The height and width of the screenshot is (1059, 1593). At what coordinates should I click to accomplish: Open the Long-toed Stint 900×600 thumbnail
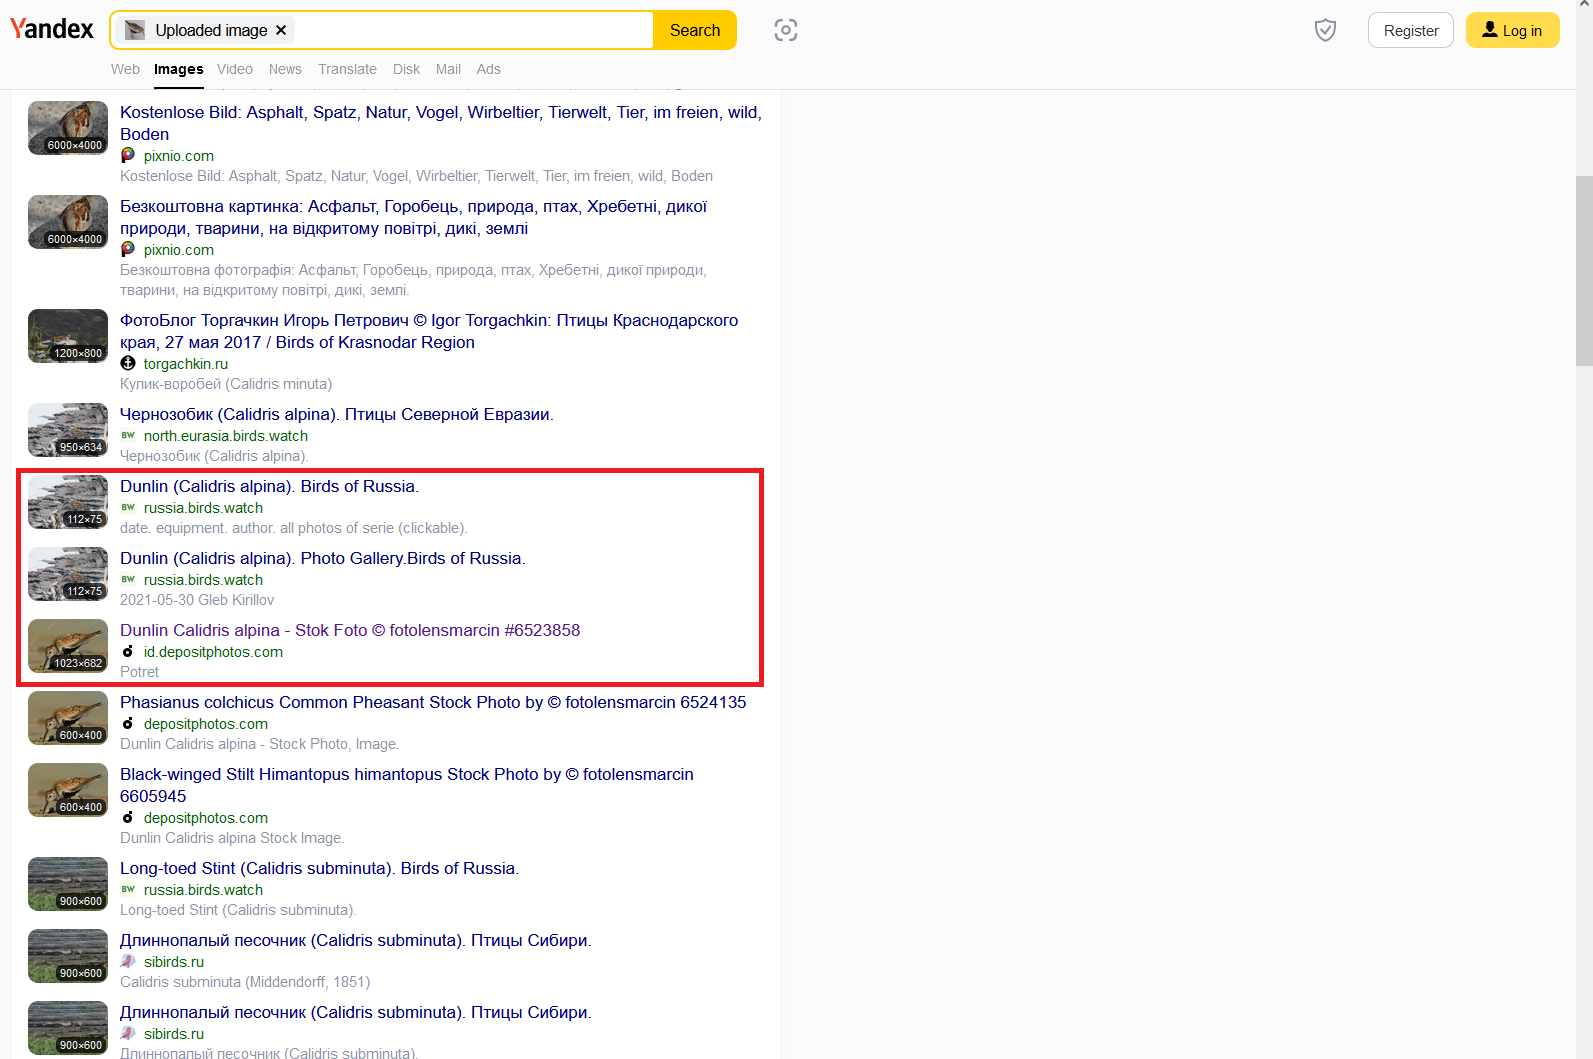[68, 884]
